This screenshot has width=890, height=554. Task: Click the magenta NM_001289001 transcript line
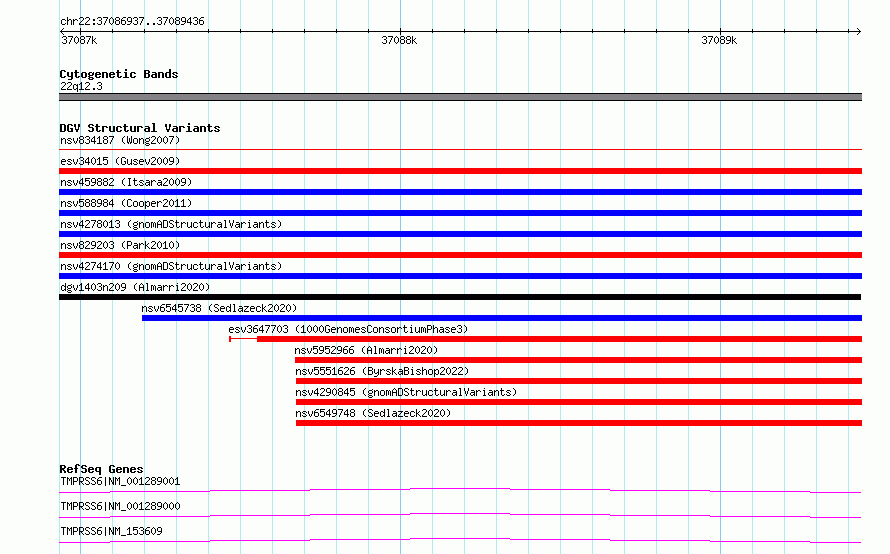tap(460, 490)
